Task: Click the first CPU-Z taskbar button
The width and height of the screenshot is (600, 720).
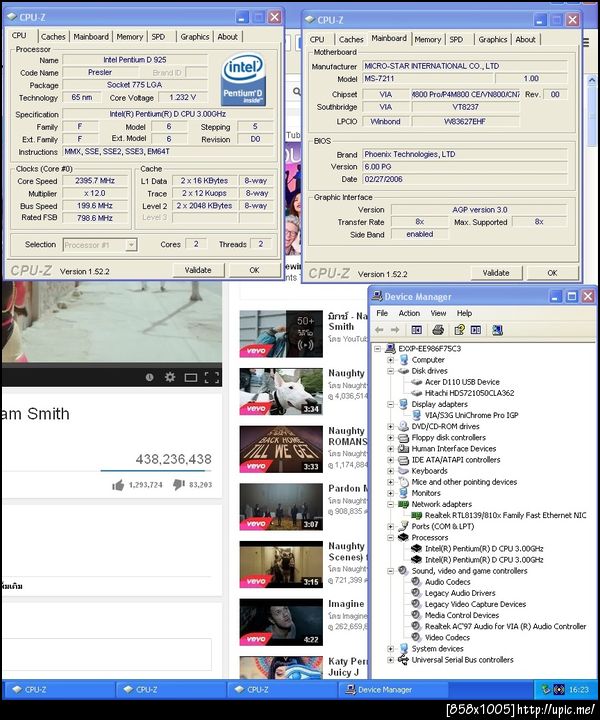Action: 59,690
